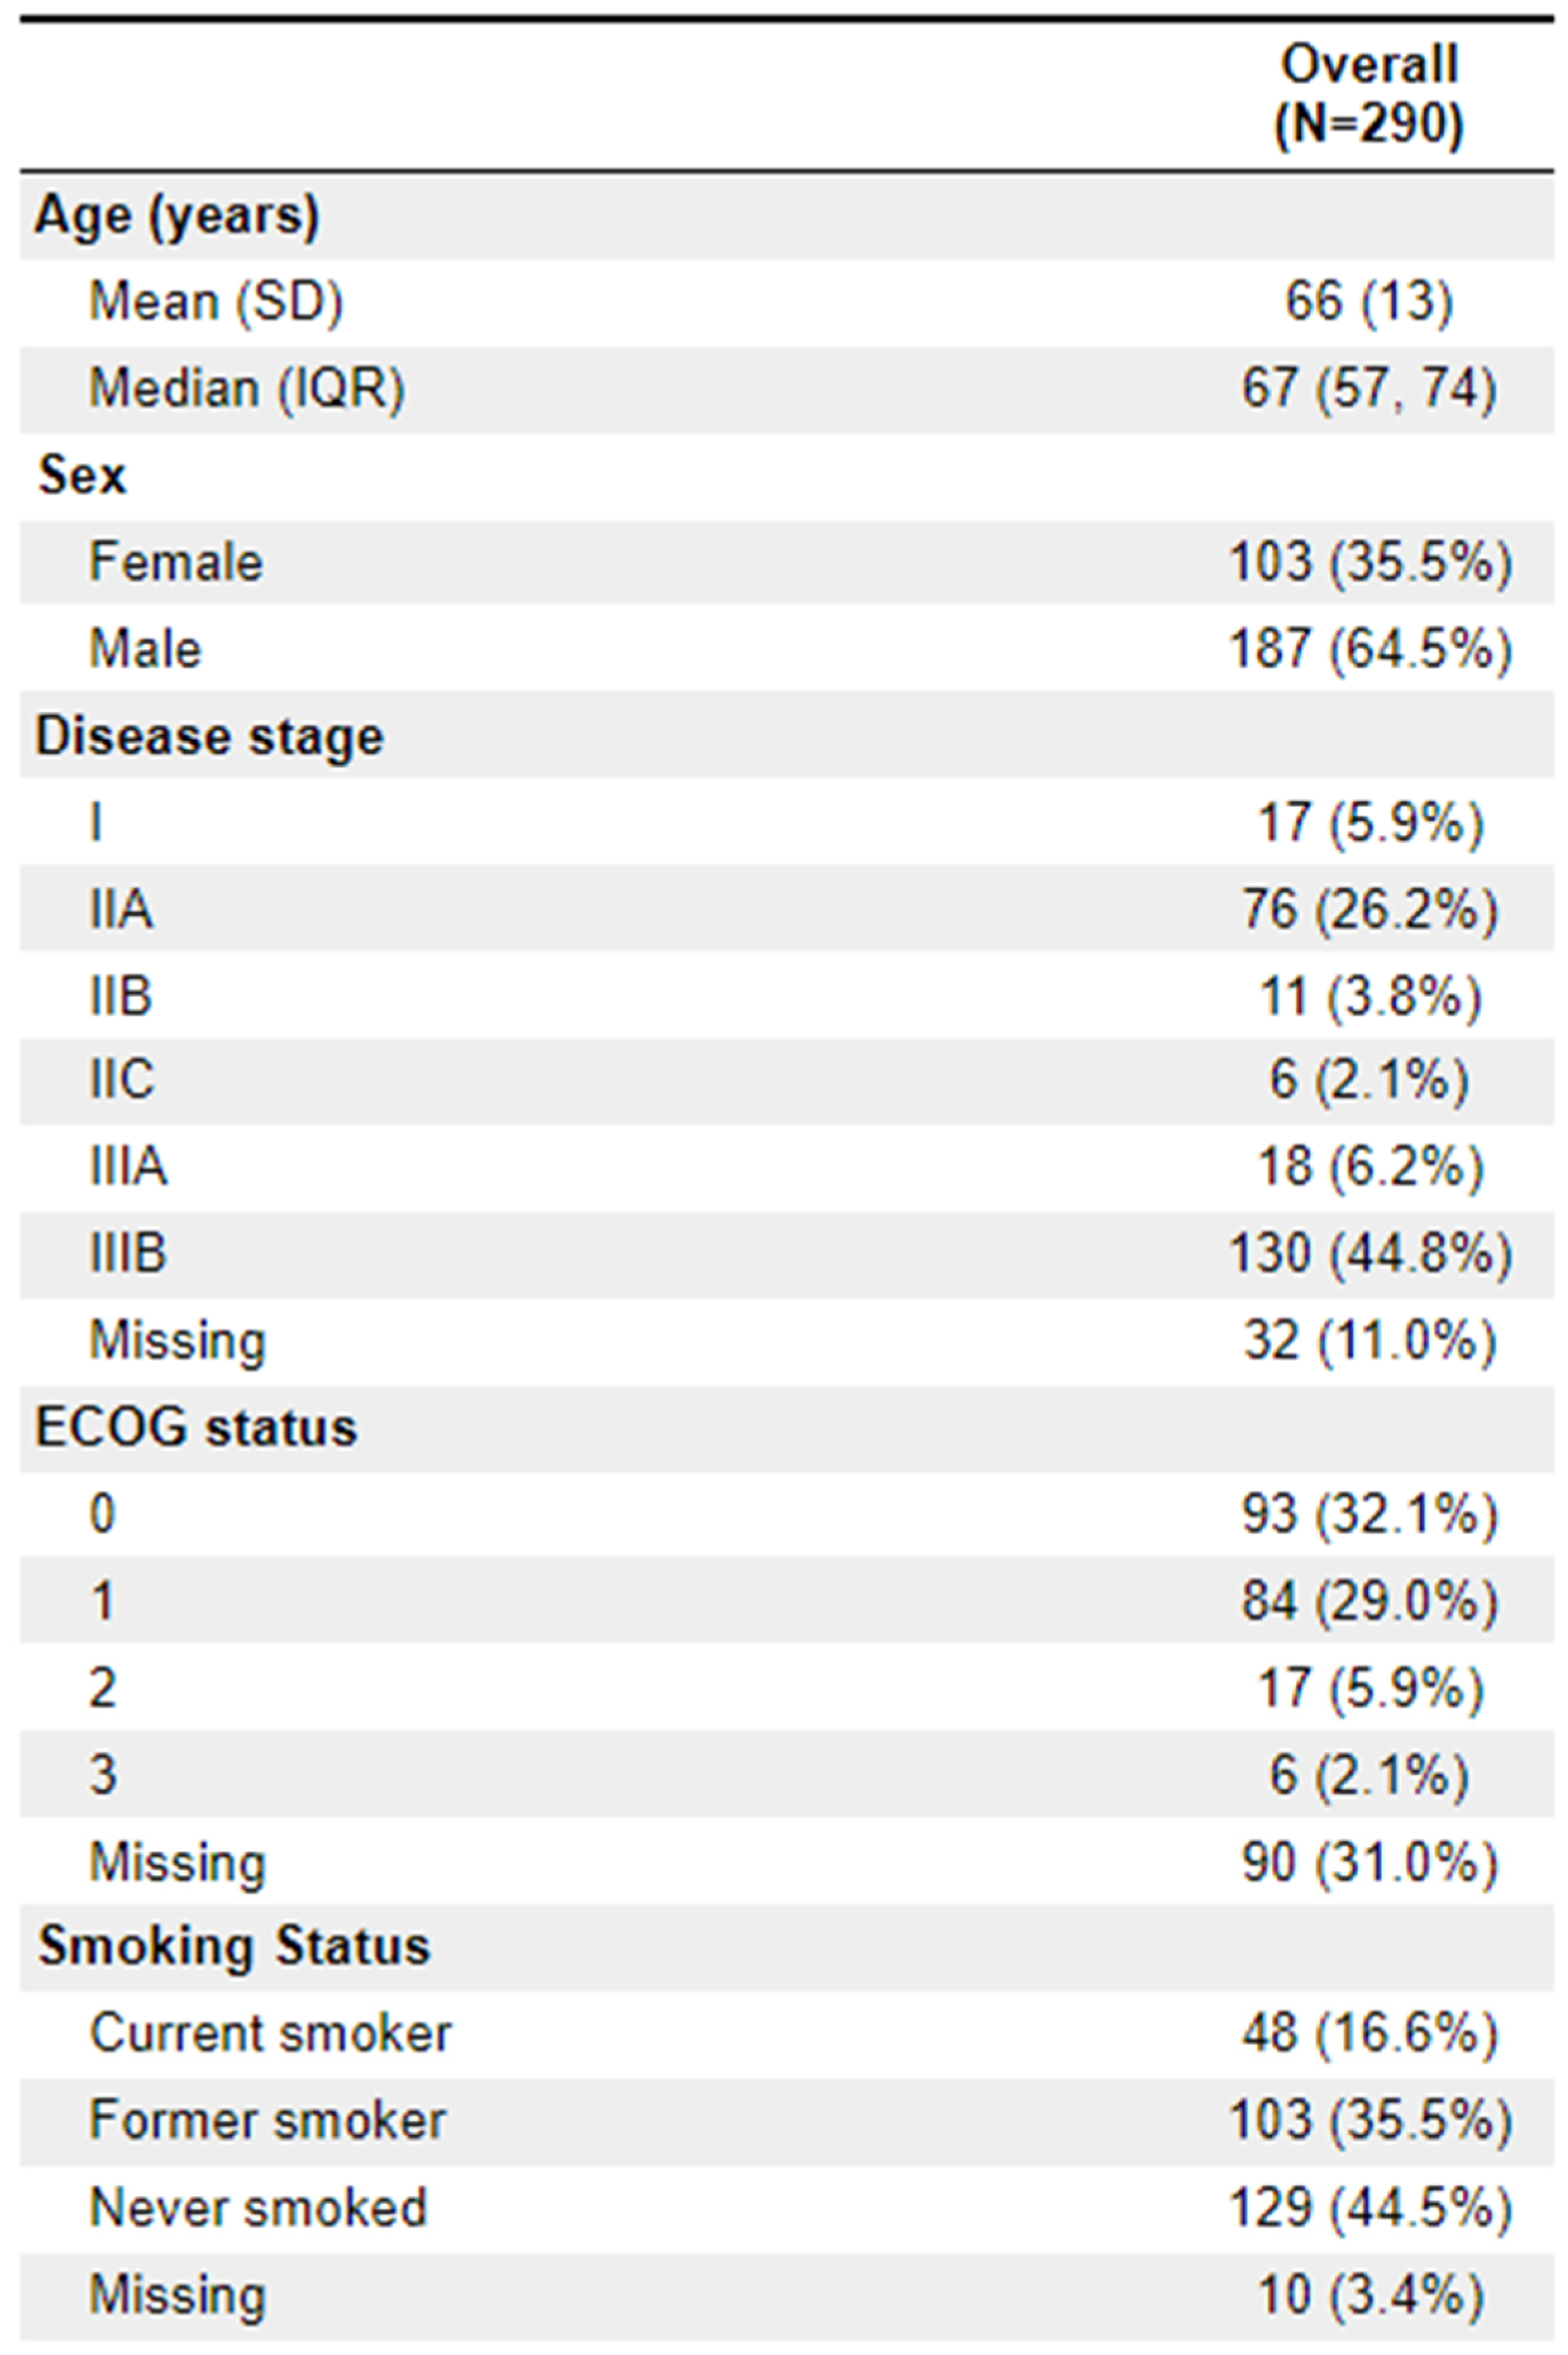Select the Mean (SD) row label

tap(216, 301)
